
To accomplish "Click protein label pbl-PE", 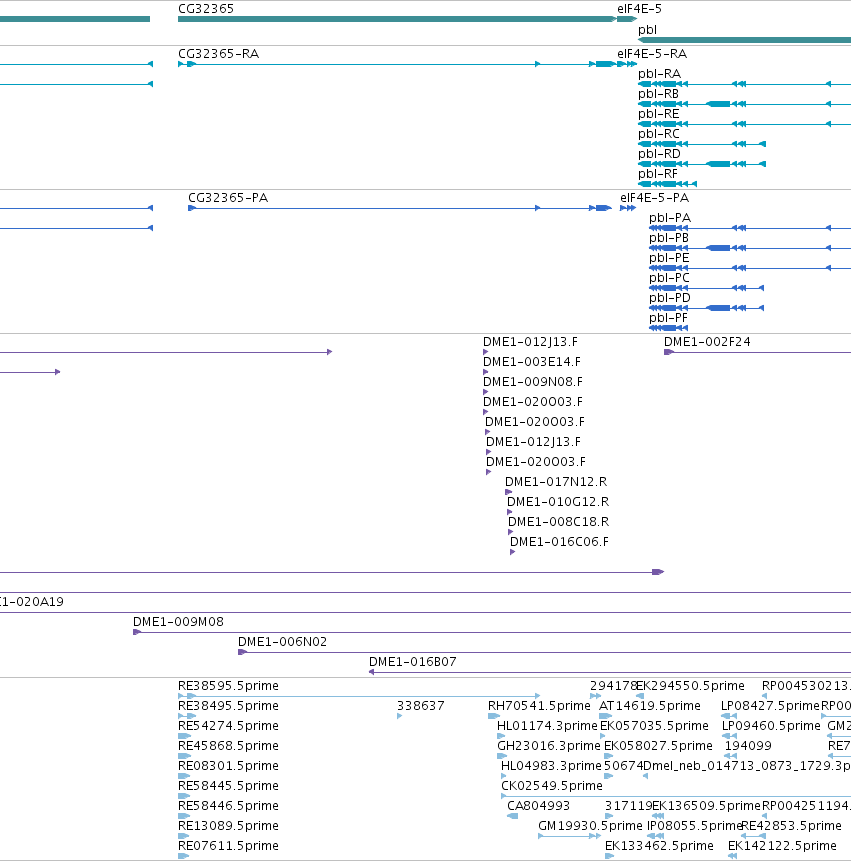I will (x=669, y=258).
